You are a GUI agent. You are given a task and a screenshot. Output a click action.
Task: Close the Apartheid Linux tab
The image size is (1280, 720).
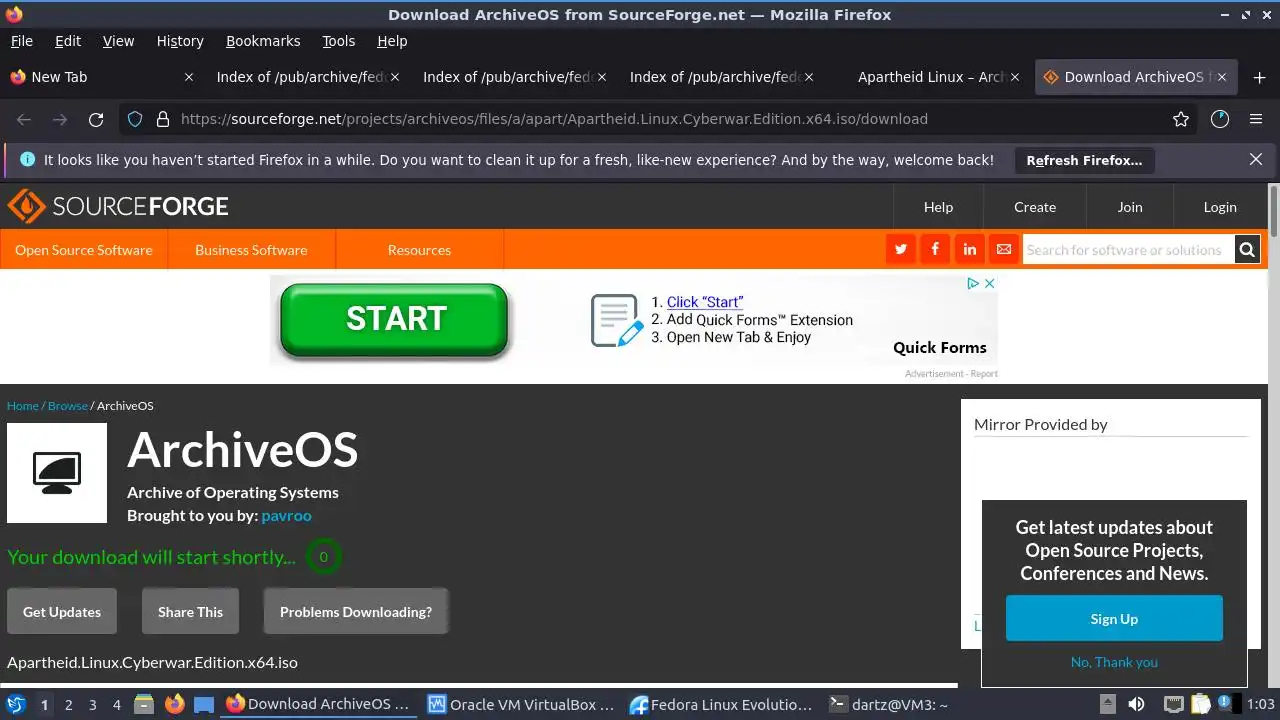point(1016,77)
